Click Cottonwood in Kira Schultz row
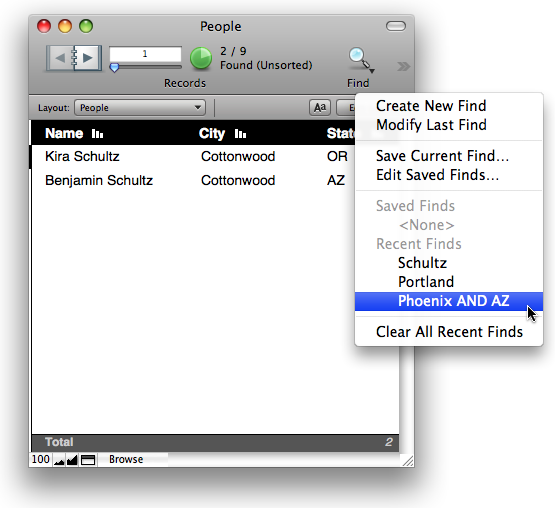This screenshot has width=555, height=508. pyautogui.click(x=238, y=156)
